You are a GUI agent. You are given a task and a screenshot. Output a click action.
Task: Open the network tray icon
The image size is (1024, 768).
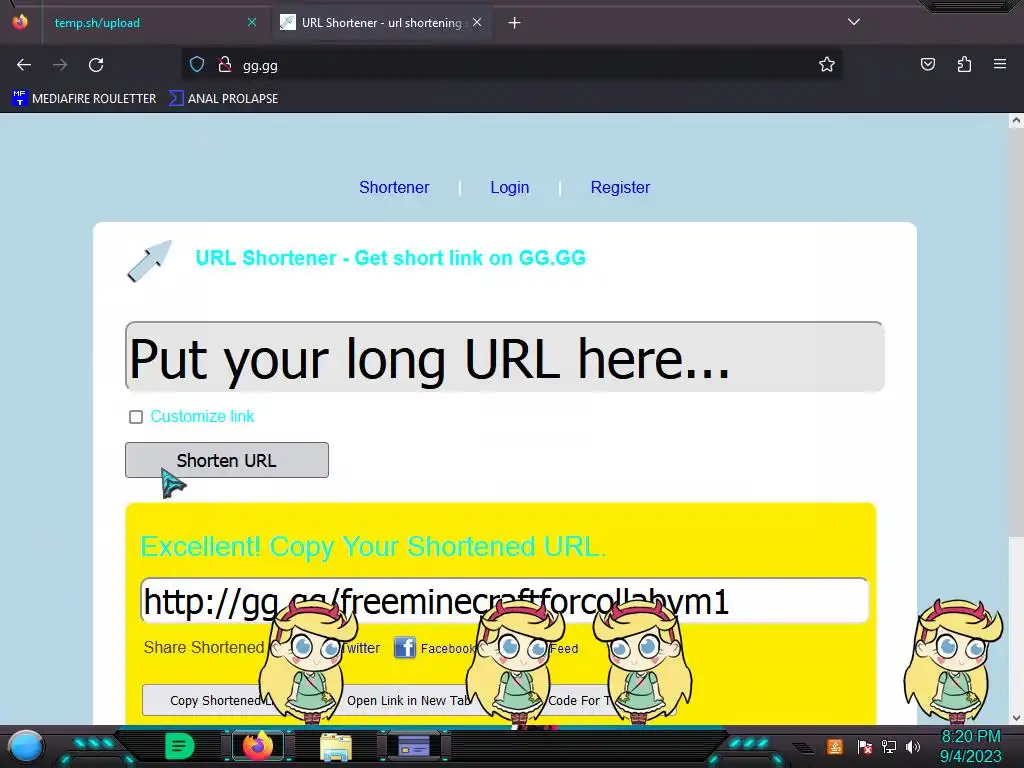point(889,746)
